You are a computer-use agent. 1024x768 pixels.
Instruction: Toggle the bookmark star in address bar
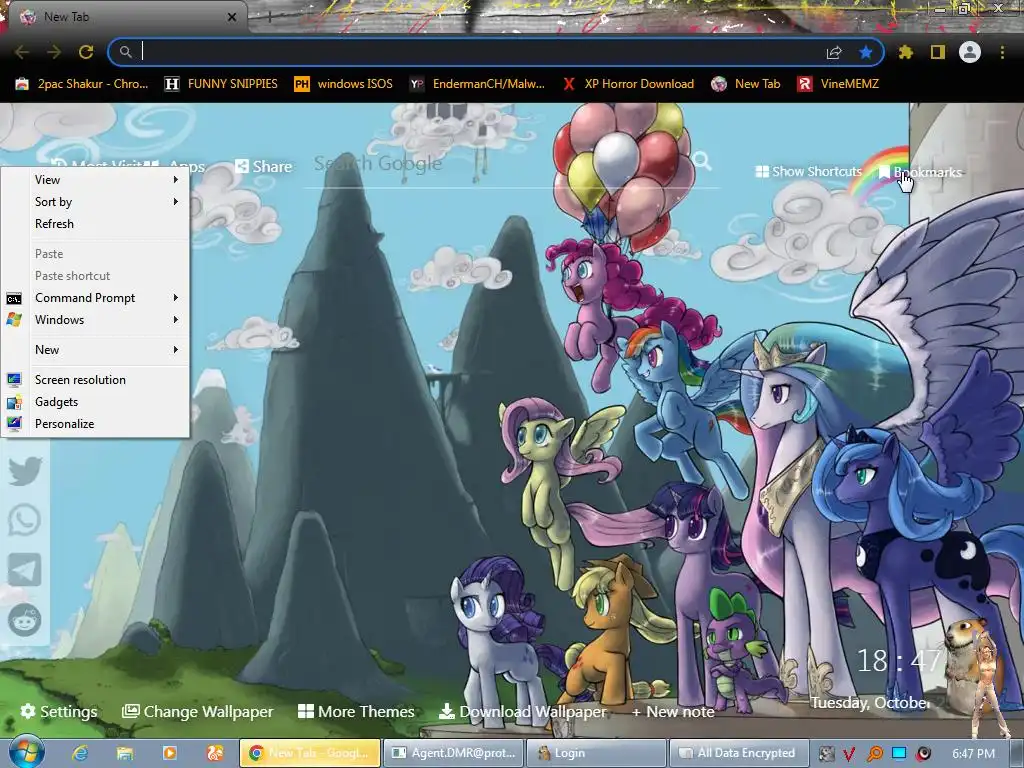tap(866, 52)
